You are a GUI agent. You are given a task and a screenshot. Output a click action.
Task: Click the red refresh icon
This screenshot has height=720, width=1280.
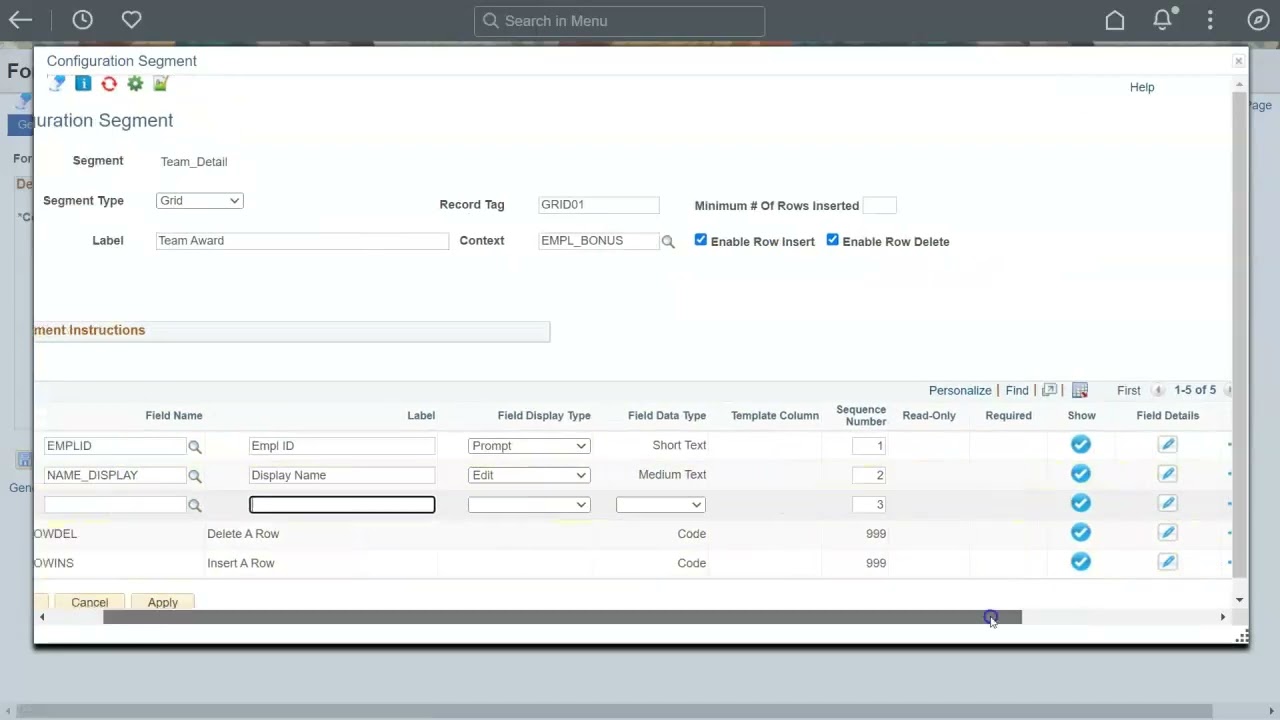109,83
